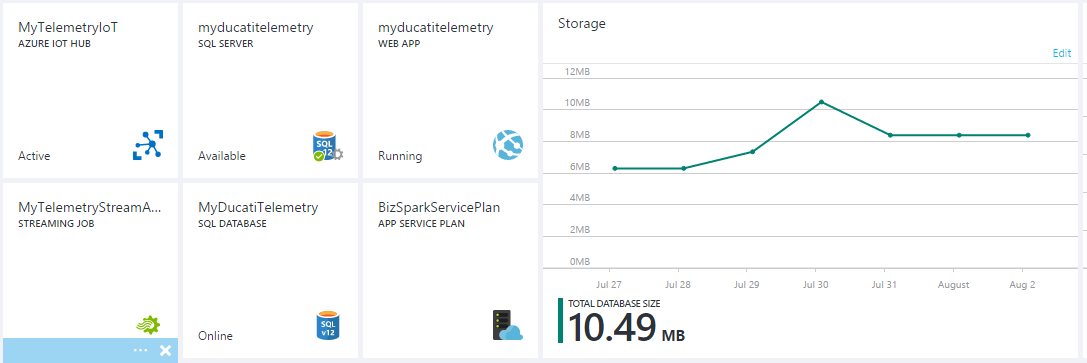Click the Total Database Size 10.49 MB value
The height and width of the screenshot is (363, 1087).
click(627, 327)
